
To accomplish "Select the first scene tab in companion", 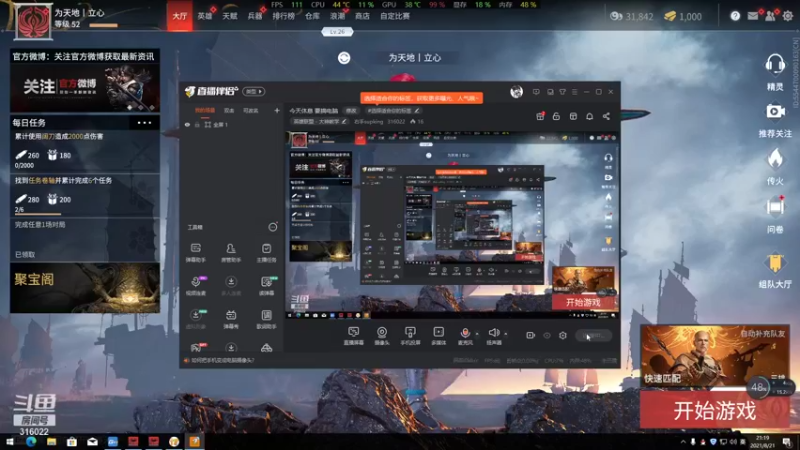I will (205, 110).
